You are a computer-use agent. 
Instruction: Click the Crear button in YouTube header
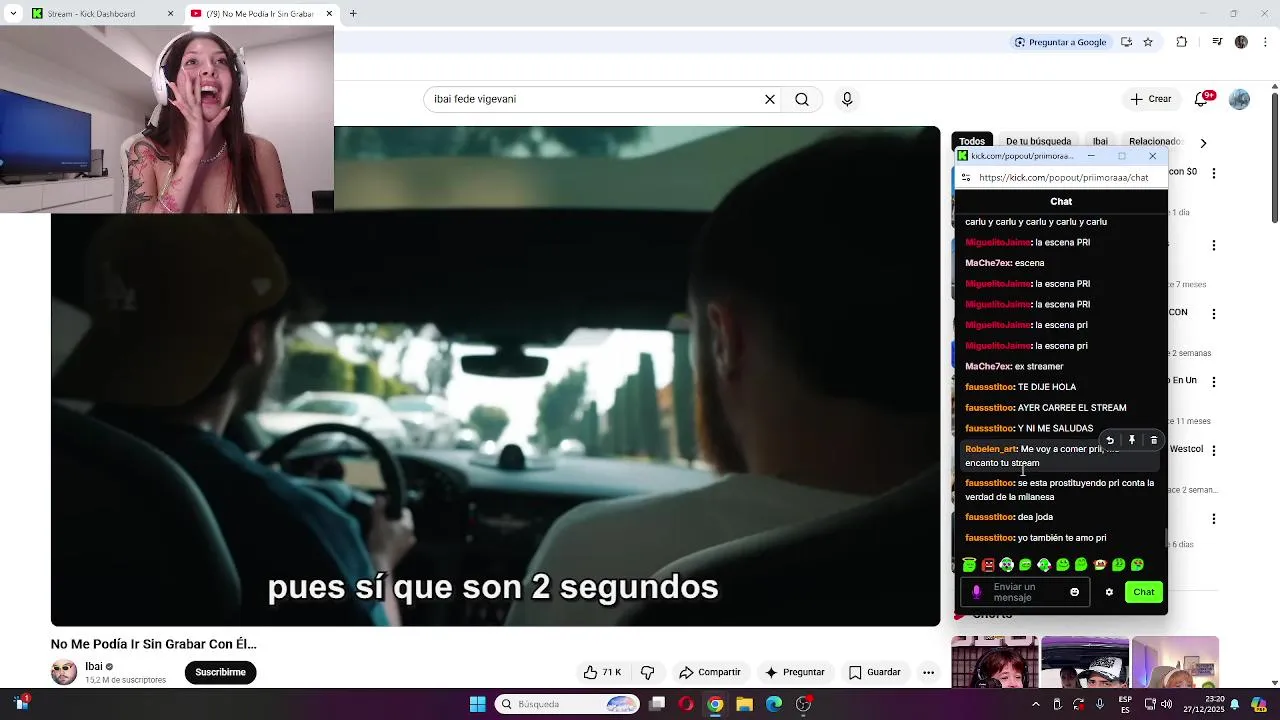(x=1151, y=99)
